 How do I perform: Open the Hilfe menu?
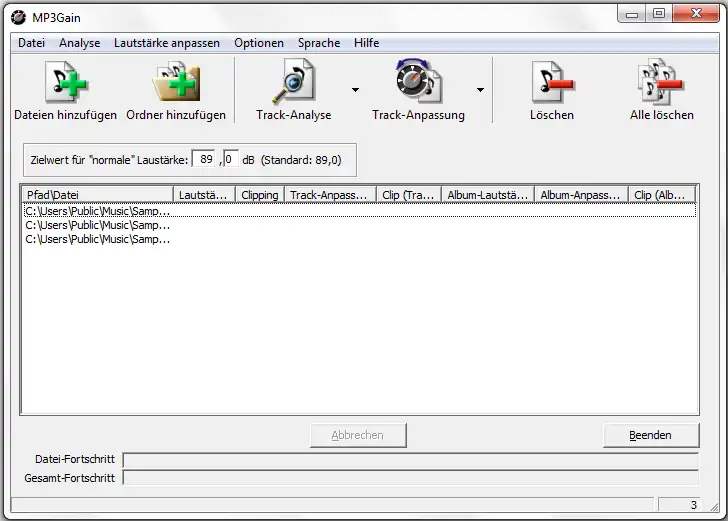coord(366,43)
